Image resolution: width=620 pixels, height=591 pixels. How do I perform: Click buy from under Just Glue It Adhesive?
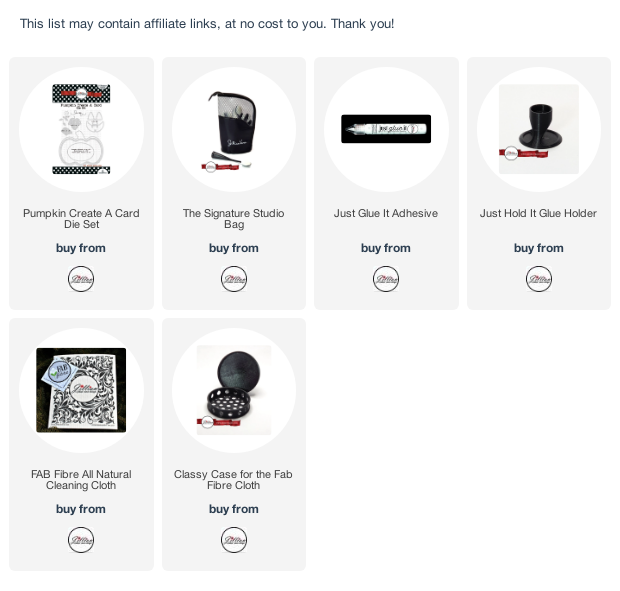[x=386, y=248]
